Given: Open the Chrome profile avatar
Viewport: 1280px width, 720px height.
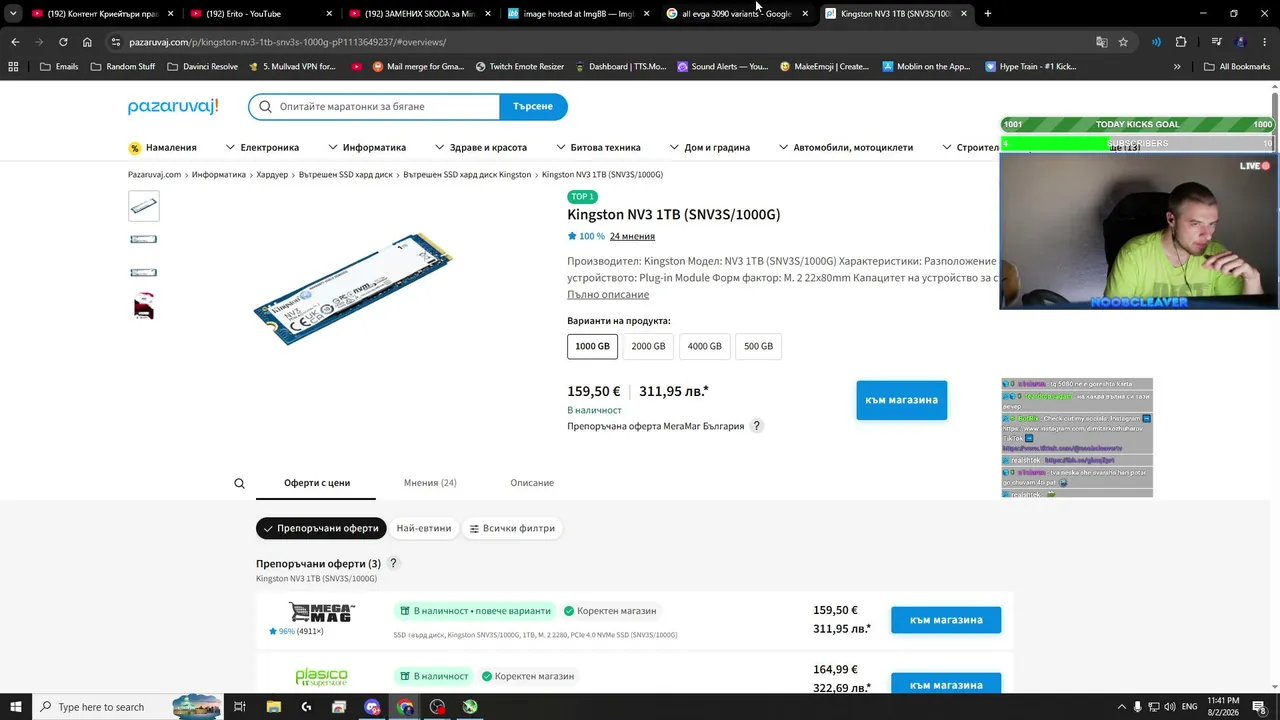Looking at the screenshot, I should (1241, 42).
